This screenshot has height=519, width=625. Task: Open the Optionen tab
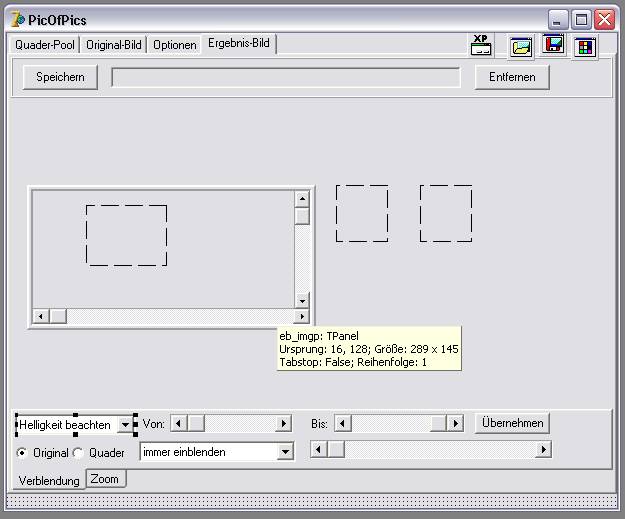(x=175, y=45)
